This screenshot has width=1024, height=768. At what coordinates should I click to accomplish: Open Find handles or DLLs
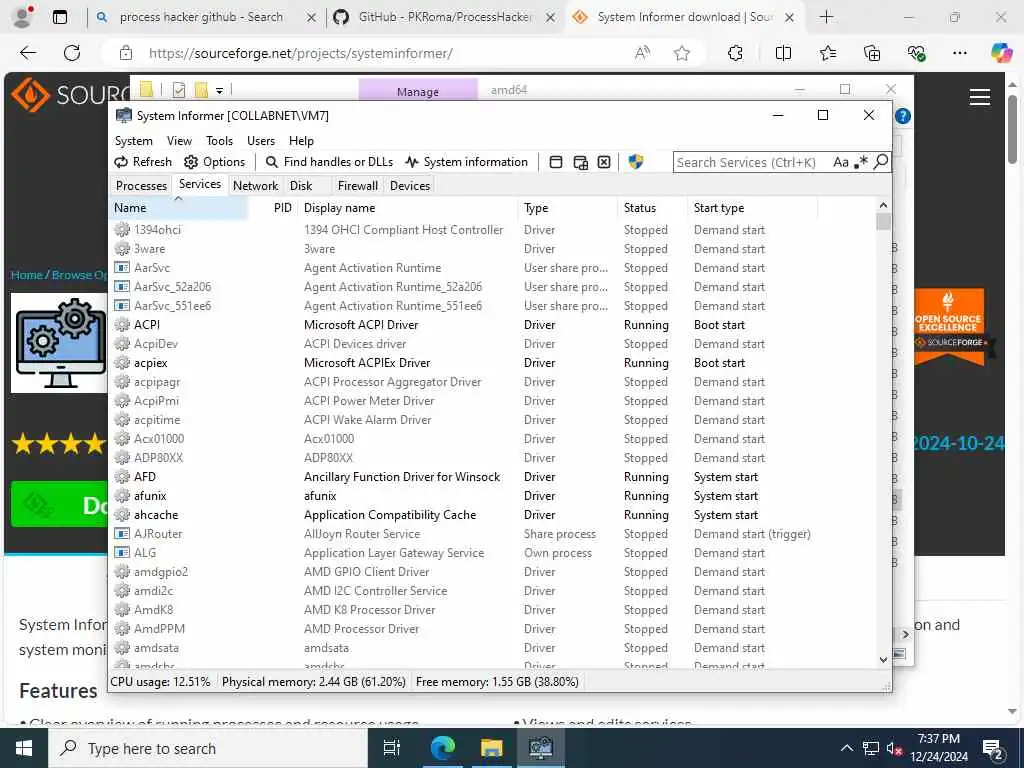[330, 162]
